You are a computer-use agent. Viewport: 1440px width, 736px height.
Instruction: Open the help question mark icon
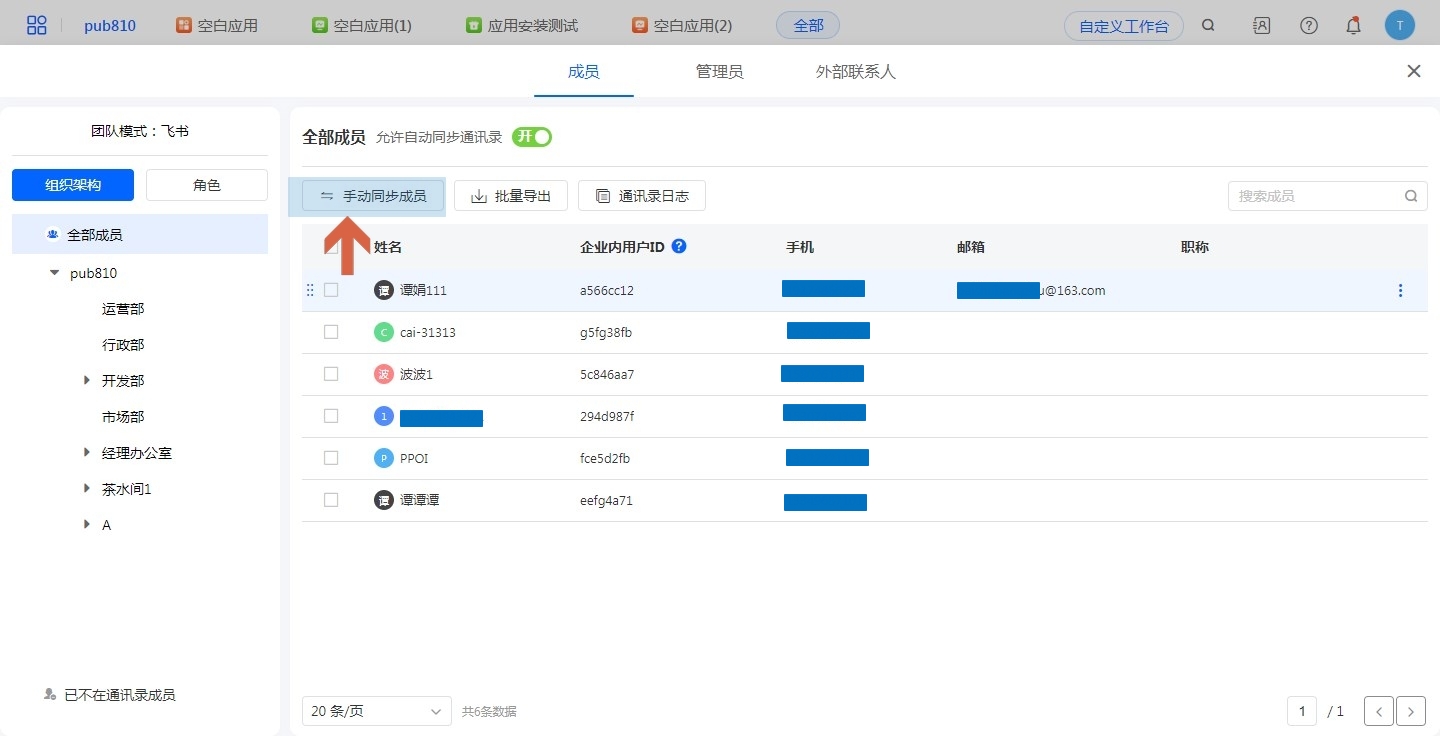tap(1308, 26)
